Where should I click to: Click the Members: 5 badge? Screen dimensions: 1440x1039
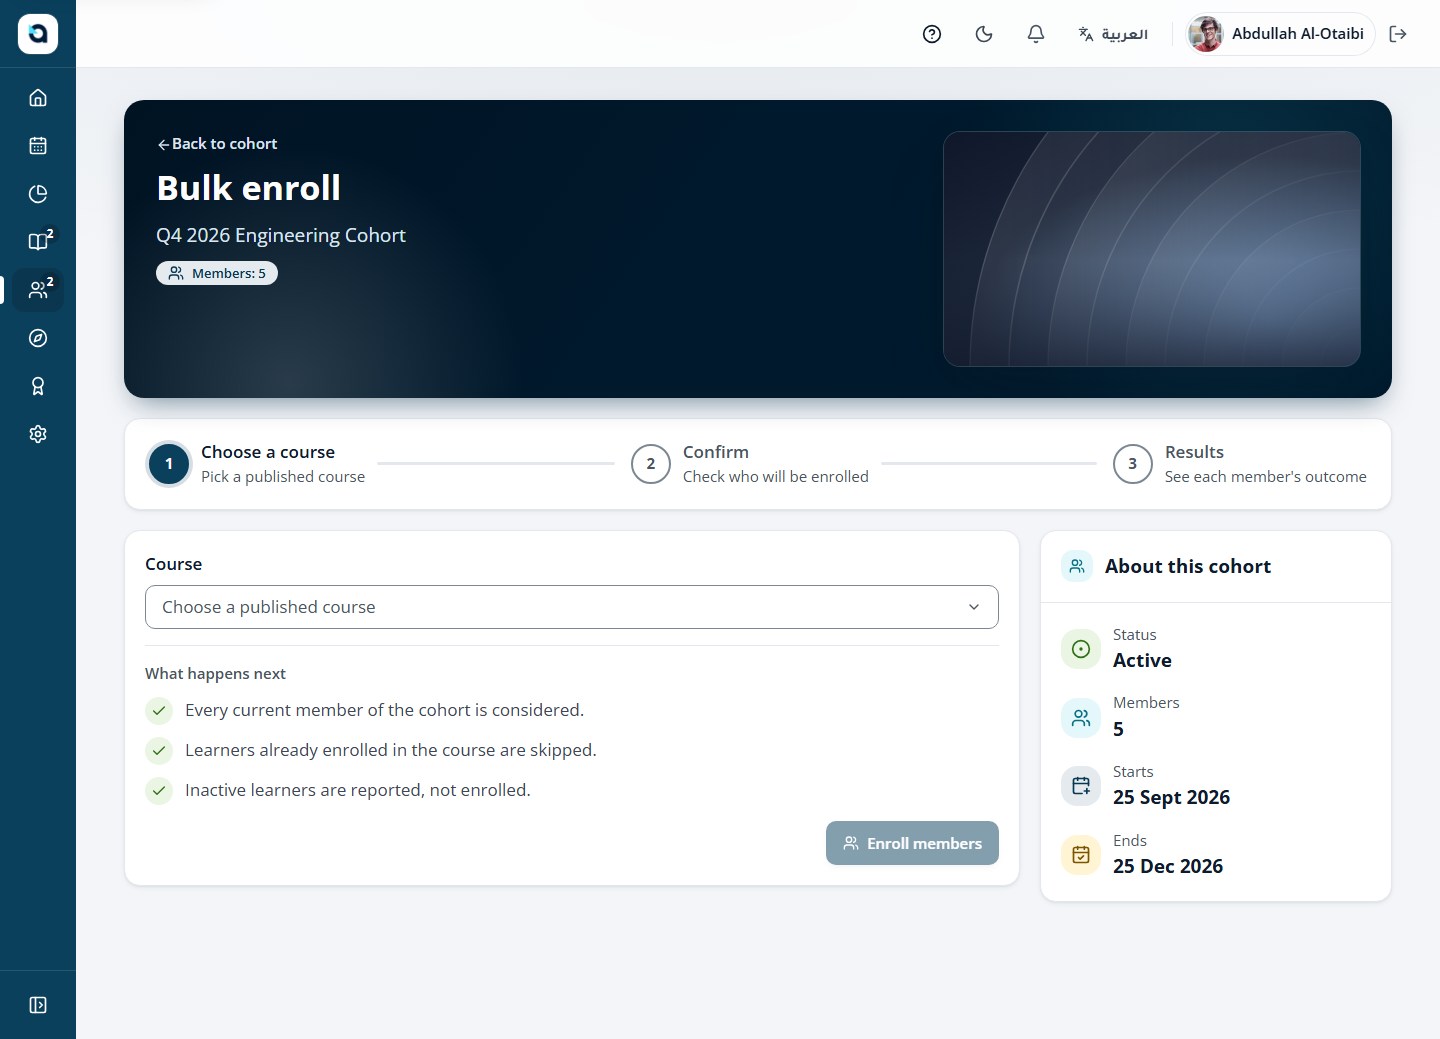click(217, 273)
